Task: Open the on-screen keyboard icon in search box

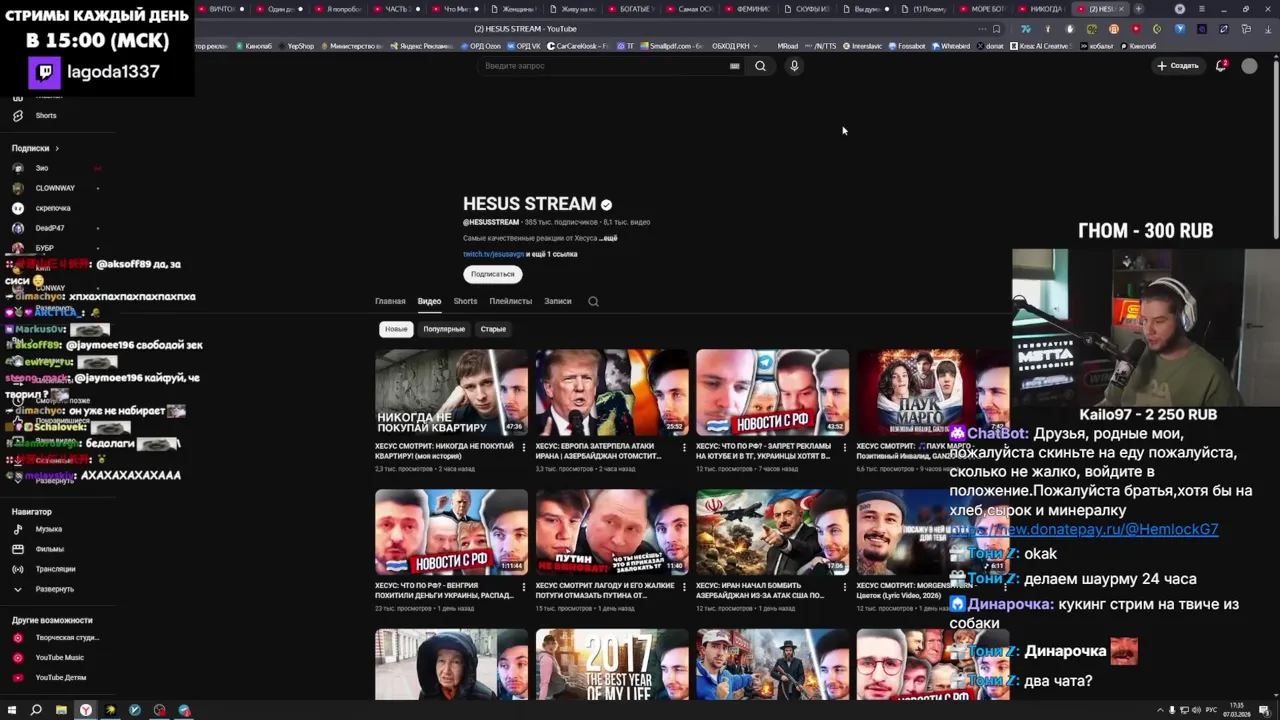Action: click(x=734, y=66)
